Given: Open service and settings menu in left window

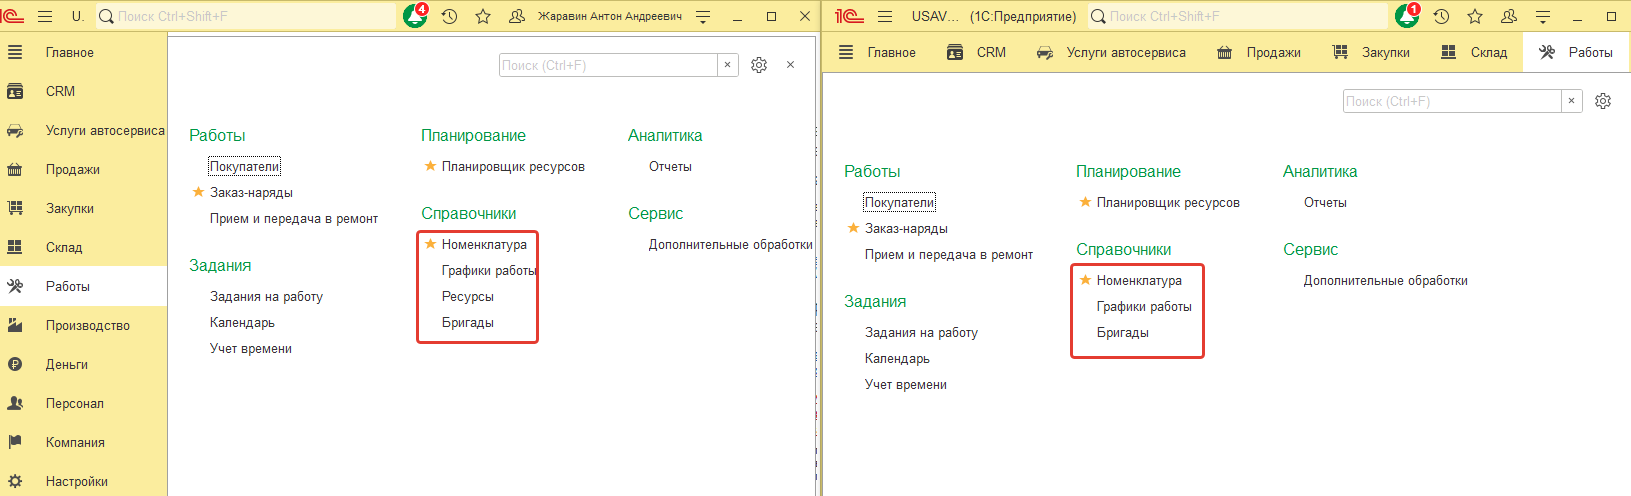Looking at the screenshot, I should tap(703, 16).
